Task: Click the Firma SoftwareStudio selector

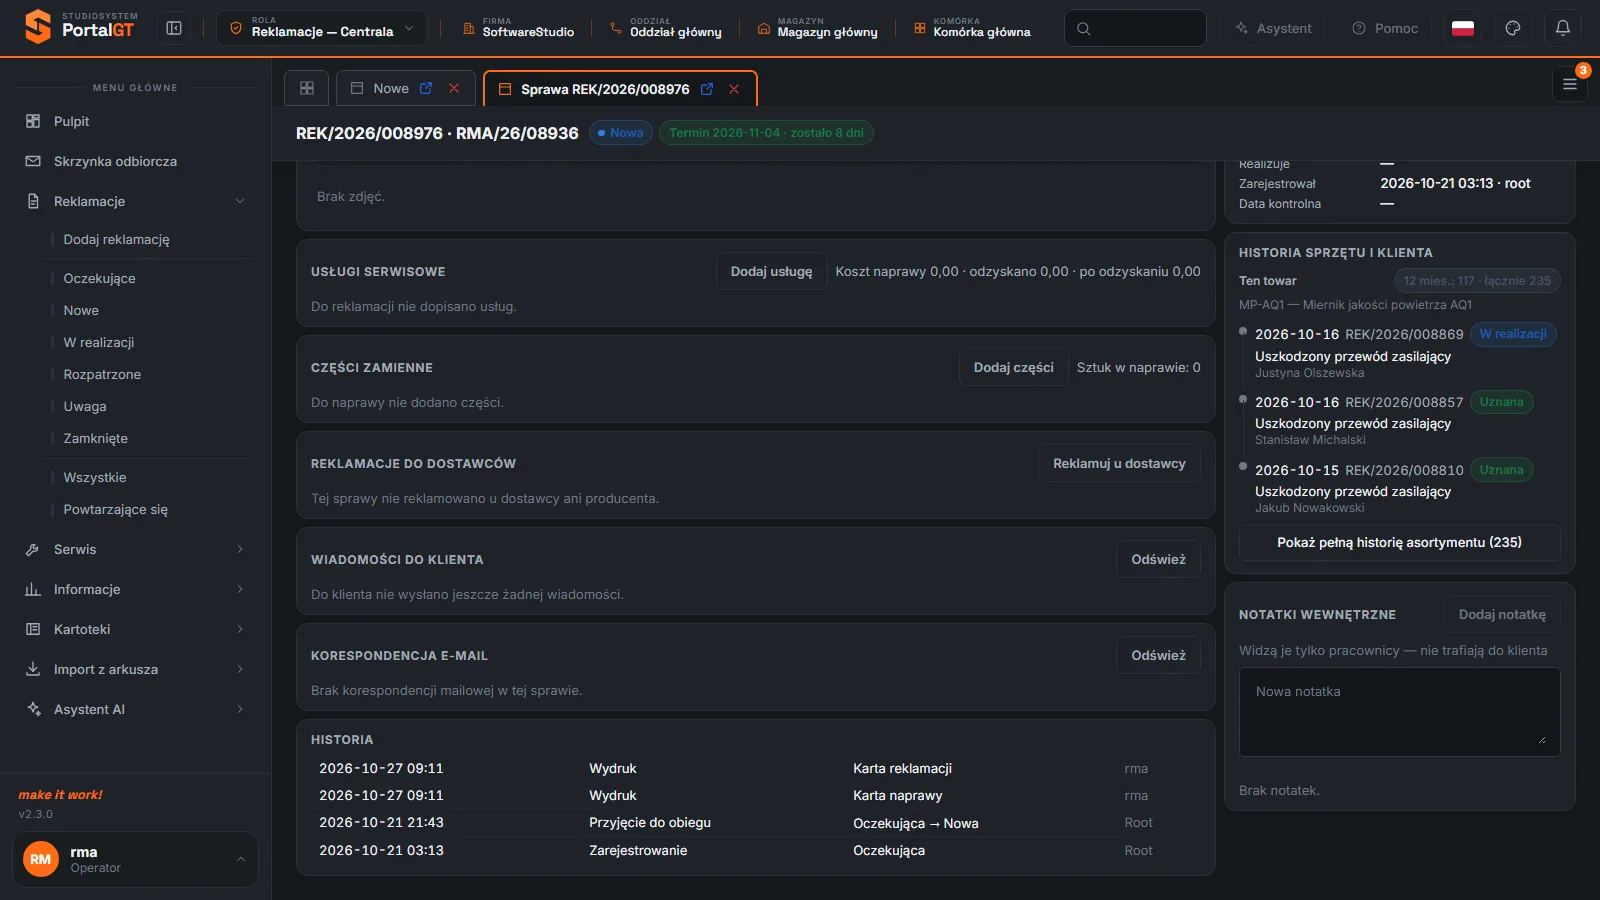Action: (x=518, y=28)
